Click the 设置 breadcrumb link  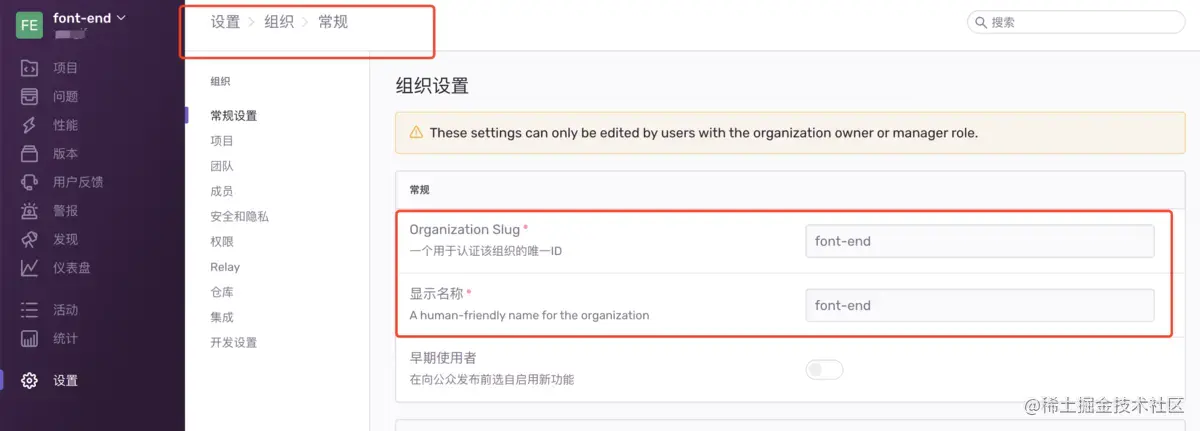[x=225, y=22]
